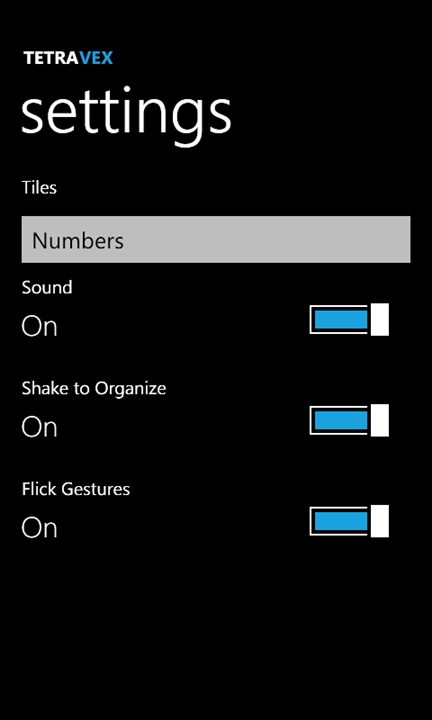Tap the Flick Gestures label
The width and height of the screenshot is (432, 720).
pos(76,489)
